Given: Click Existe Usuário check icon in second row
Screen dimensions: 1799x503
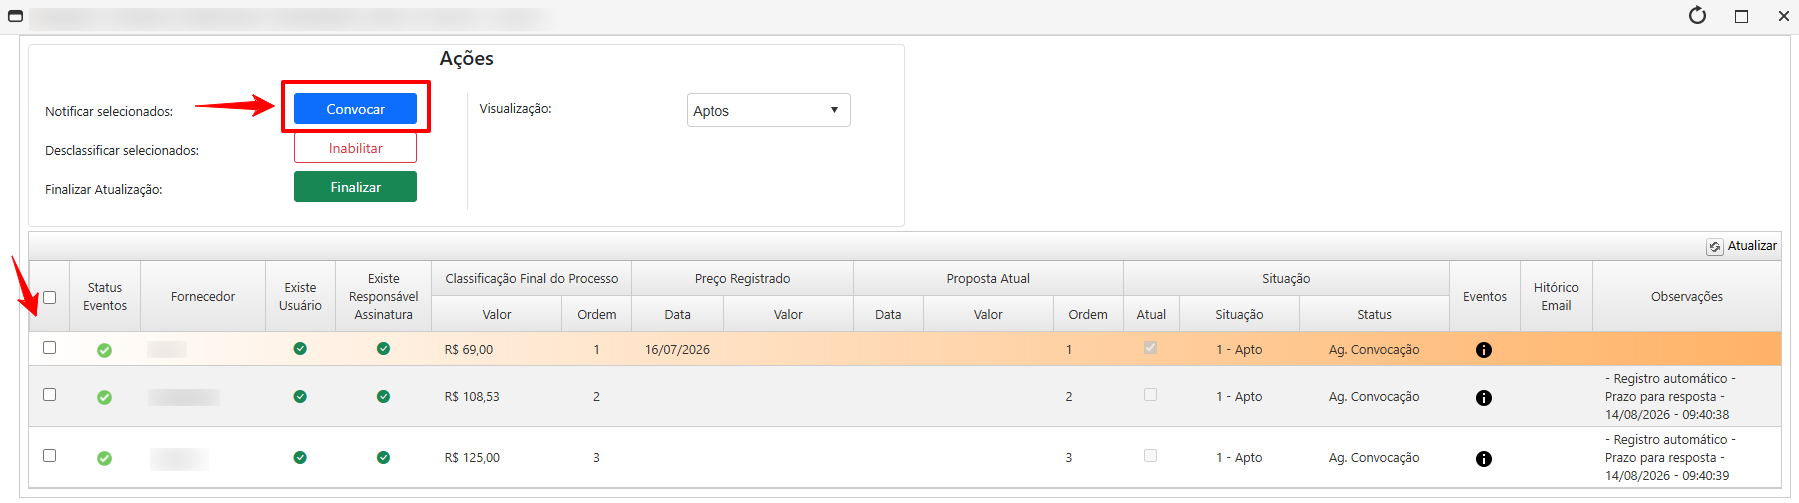Looking at the screenshot, I should coord(300,397).
